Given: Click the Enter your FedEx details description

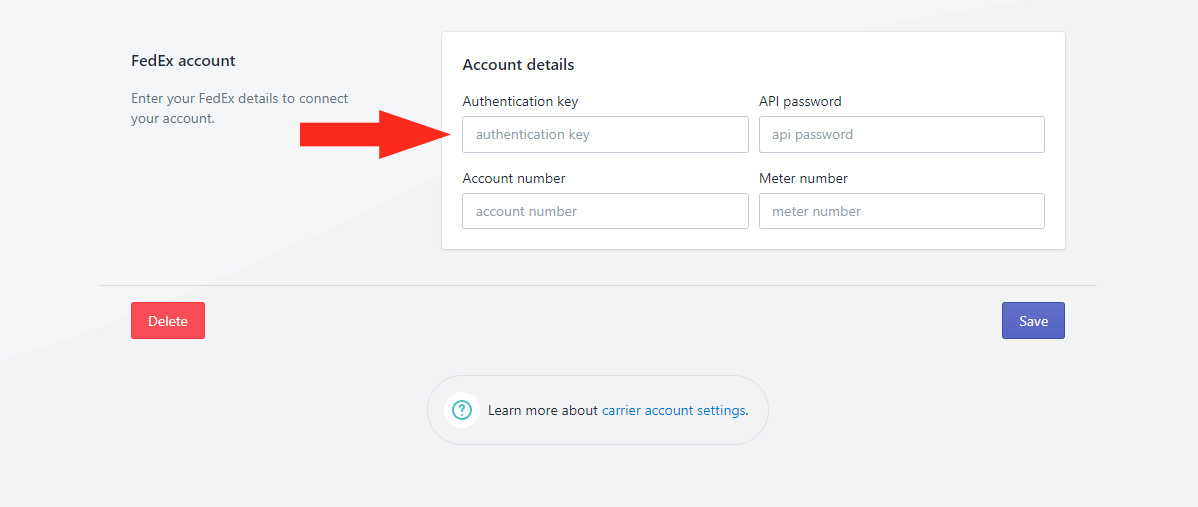Looking at the screenshot, I should pos(240,108).
